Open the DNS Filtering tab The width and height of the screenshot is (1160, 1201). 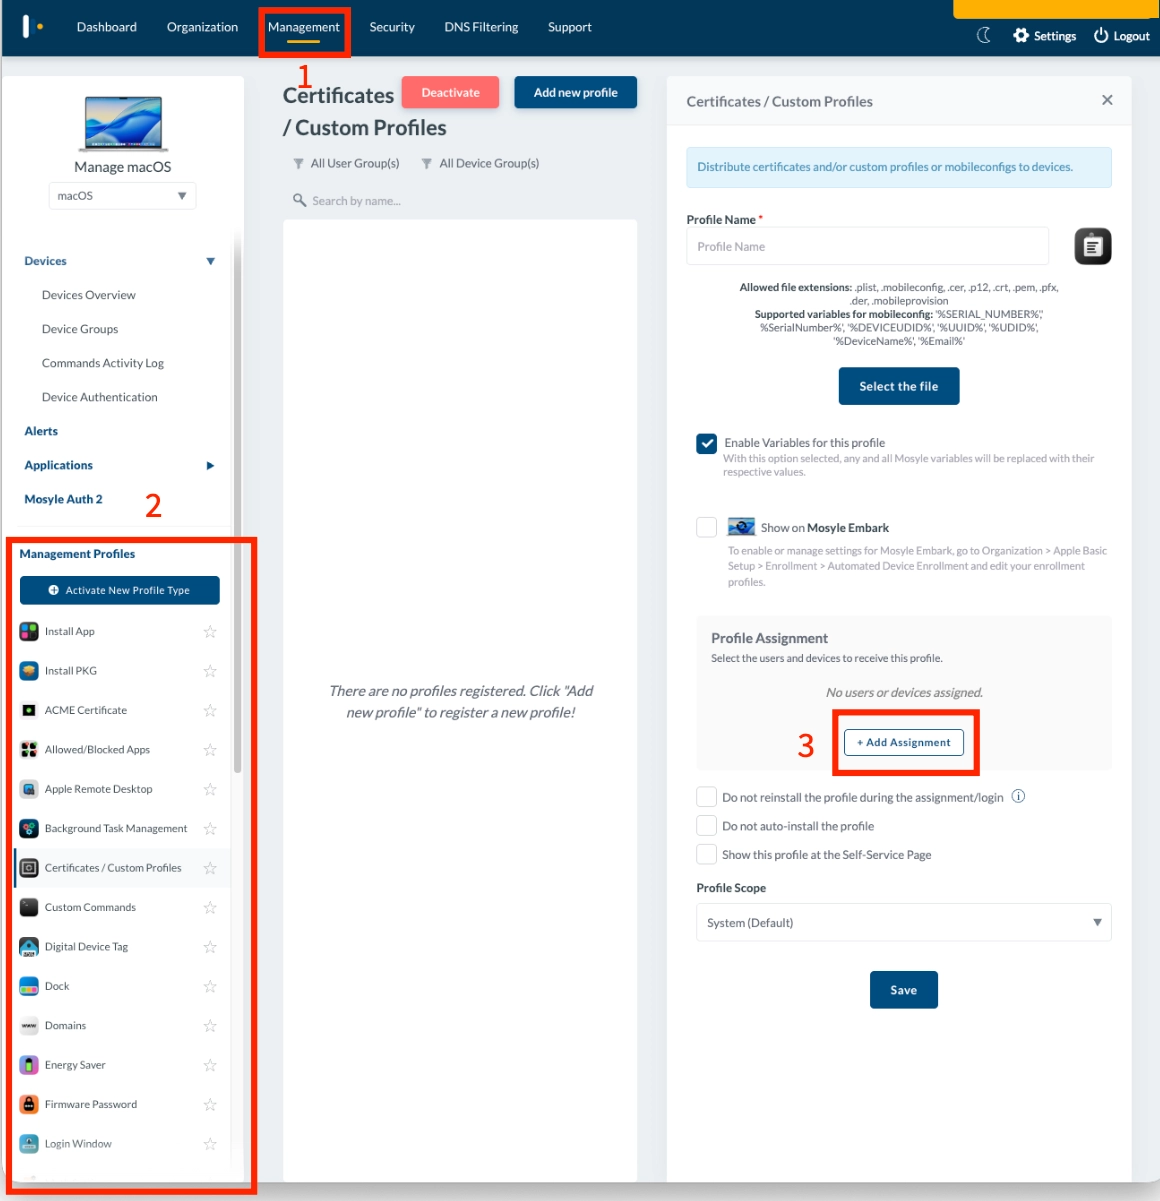481,27
